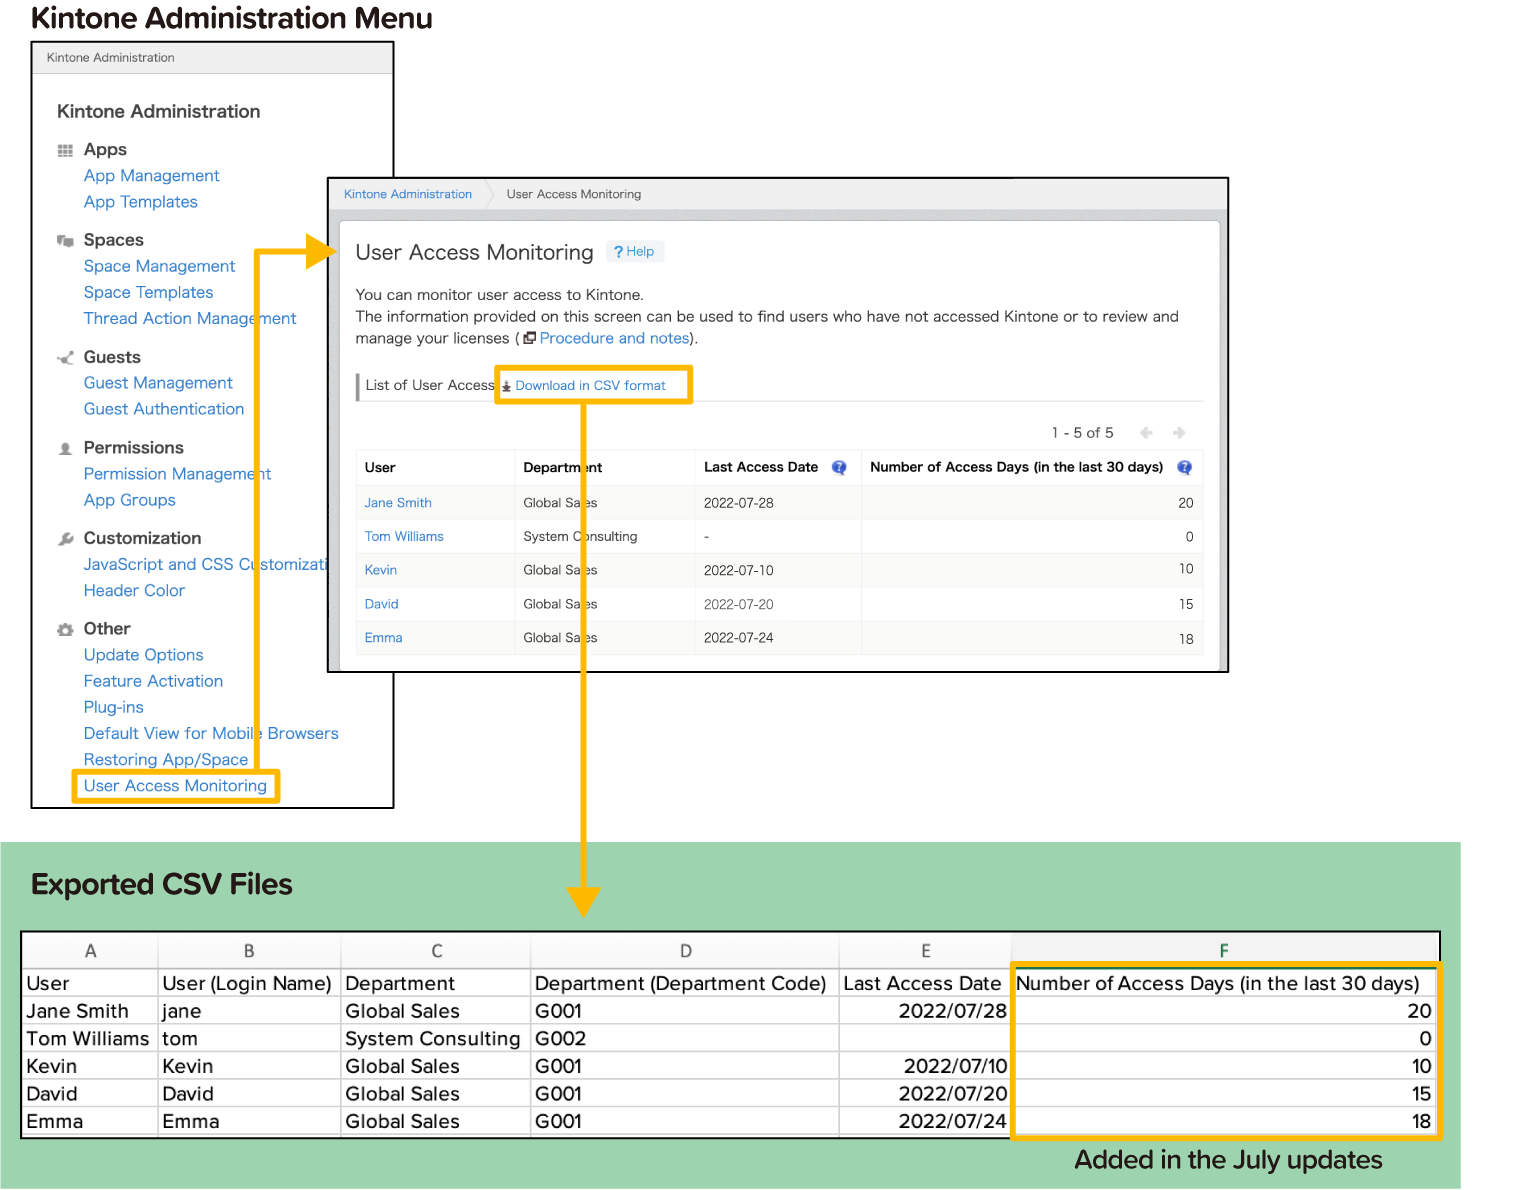The height and width of the screenshot is (1190, 1524).
Task: Click the Spaces icon in admin menu
Action: coord(65,241)
